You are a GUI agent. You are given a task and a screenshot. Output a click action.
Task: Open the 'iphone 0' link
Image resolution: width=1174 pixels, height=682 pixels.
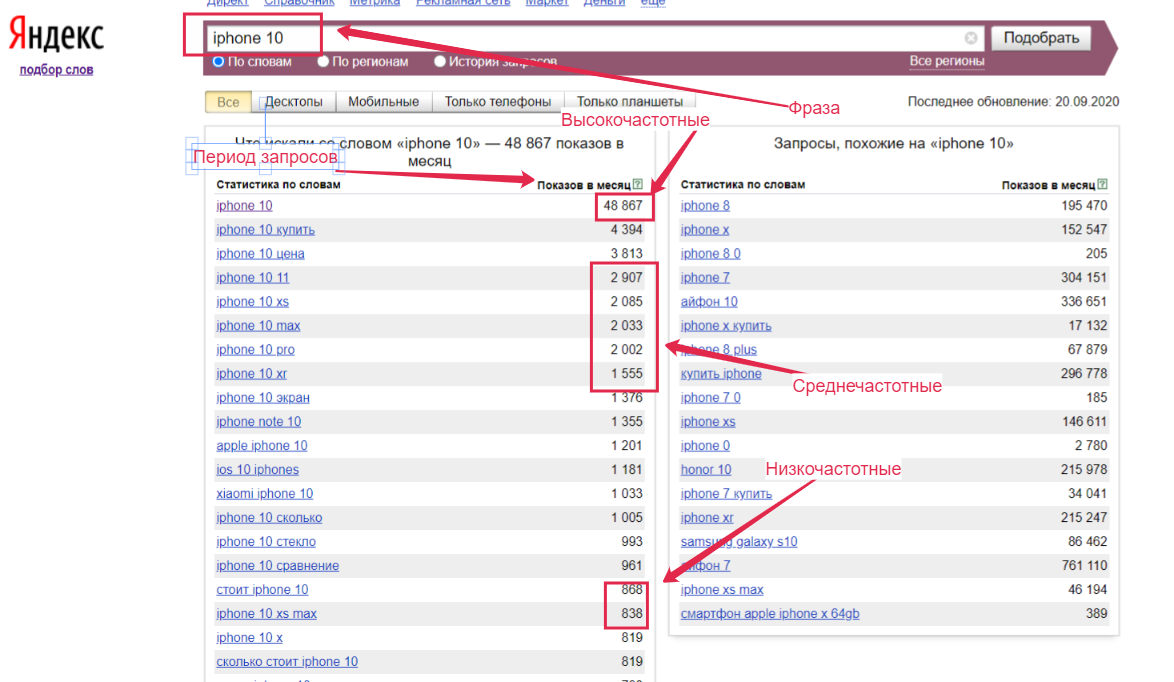(705, 445)
